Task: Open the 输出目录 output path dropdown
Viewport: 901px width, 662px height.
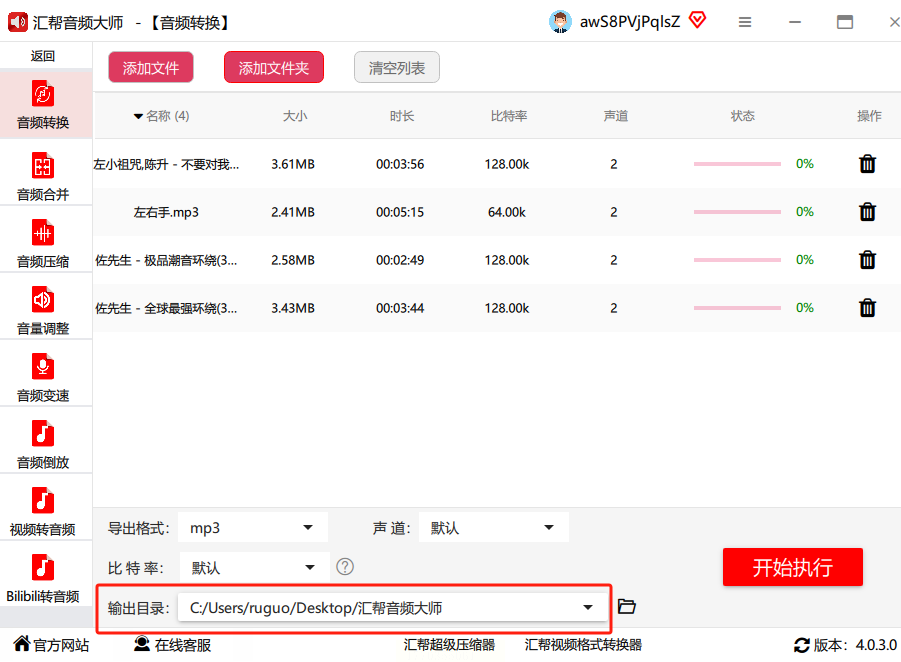Action: click(x=392, y=608)
